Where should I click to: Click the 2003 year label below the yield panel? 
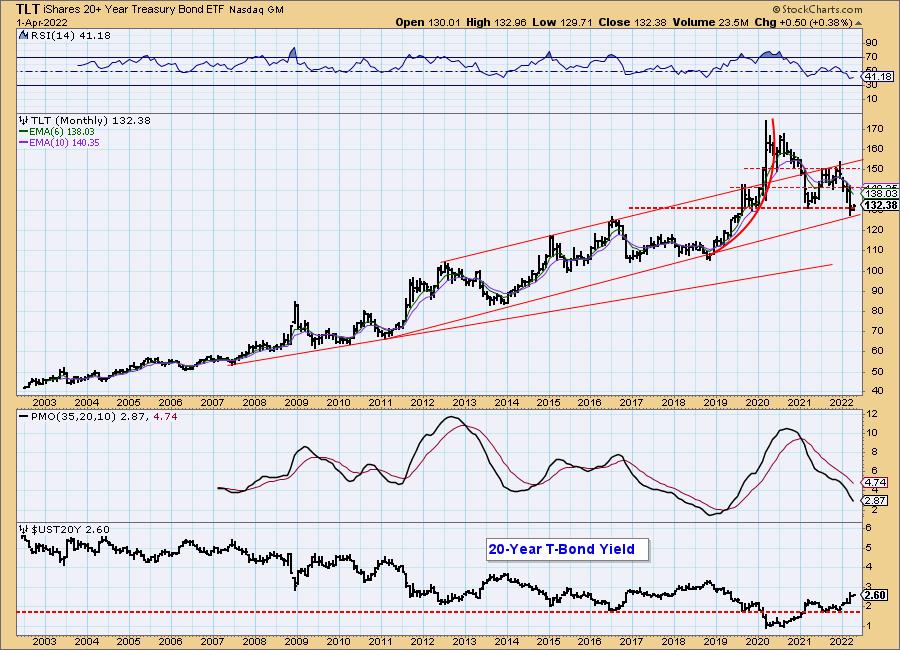pyautogui.click(x=45, y=641)
